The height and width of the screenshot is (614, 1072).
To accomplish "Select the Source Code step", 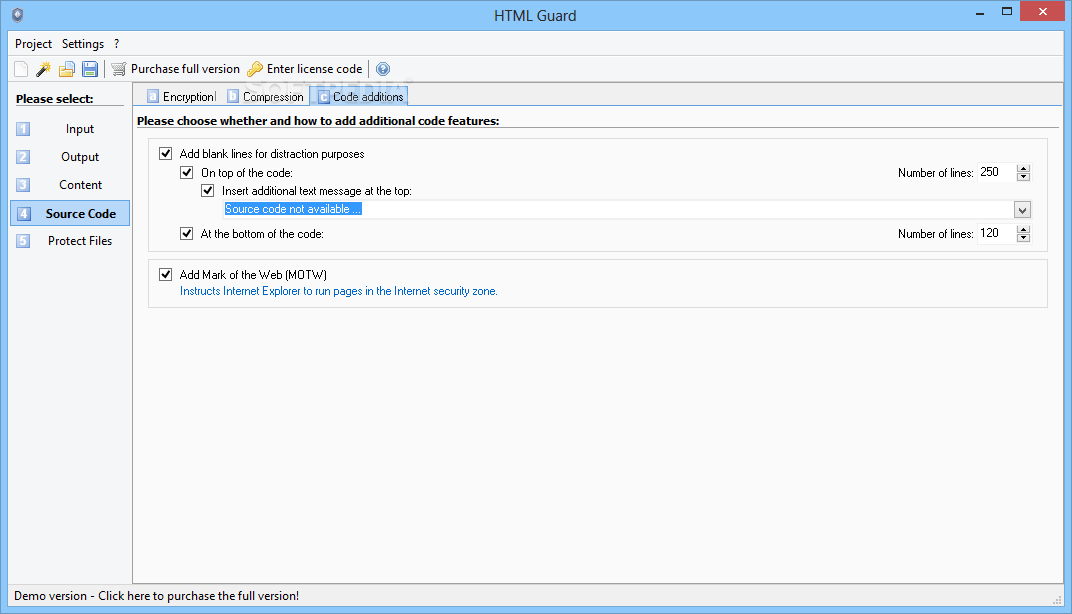I will point(70,213).
